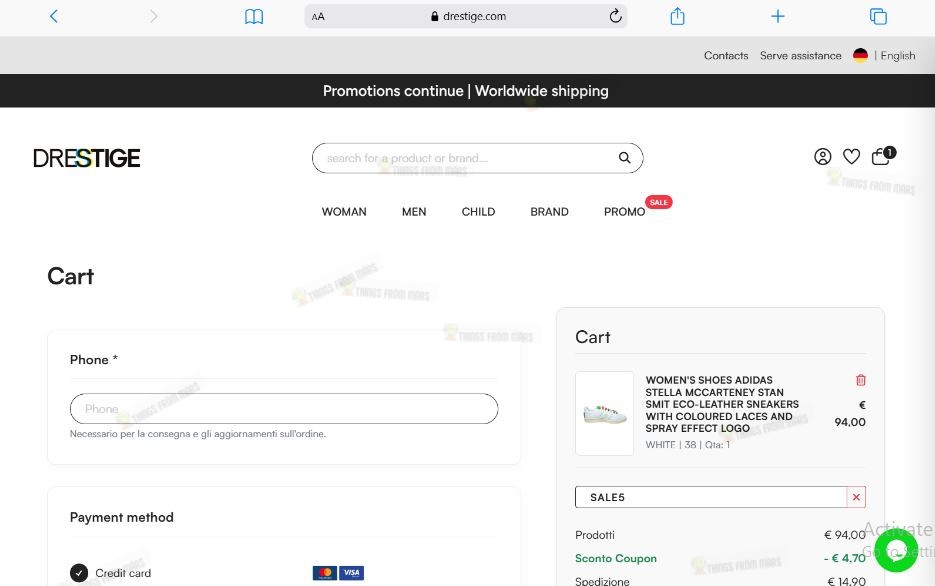Select the Credit card payment radio
This screenshot has height=586, width=935.
[x=79, y=573]
